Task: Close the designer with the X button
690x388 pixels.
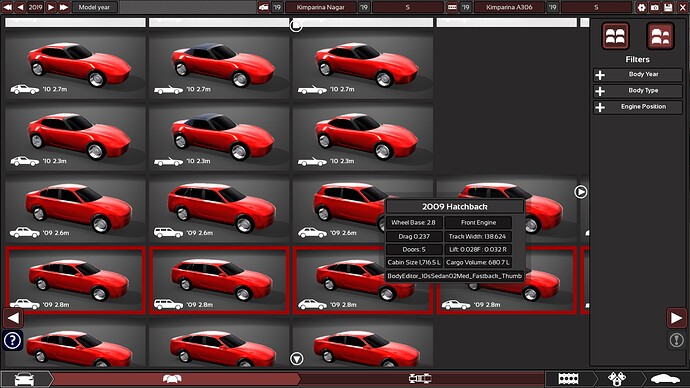Action: click(x=682, y=7)
